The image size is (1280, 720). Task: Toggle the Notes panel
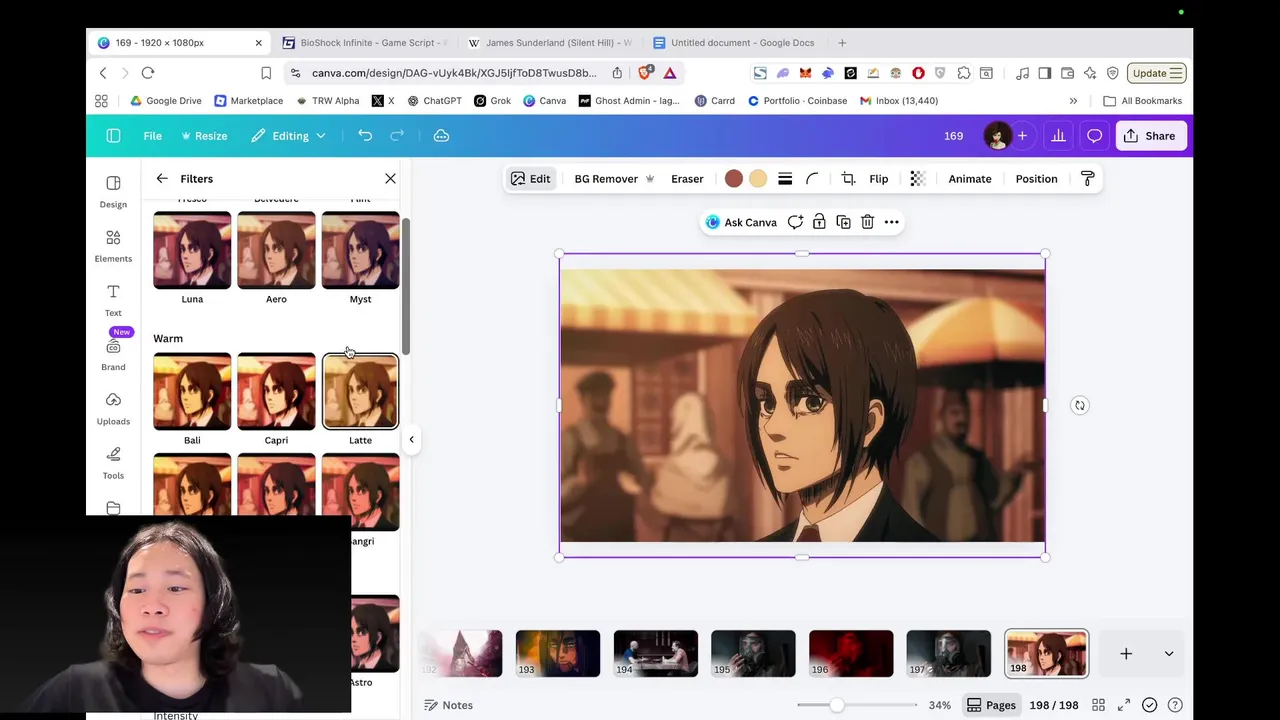[x=448, y=705]
